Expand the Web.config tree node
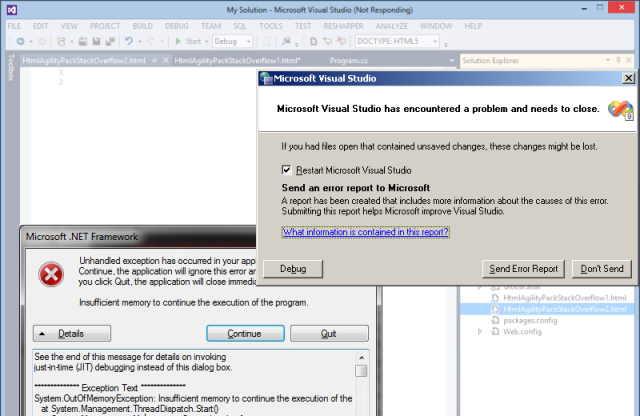This screenshot has height=416, width=640. click(x=480, y=331)
